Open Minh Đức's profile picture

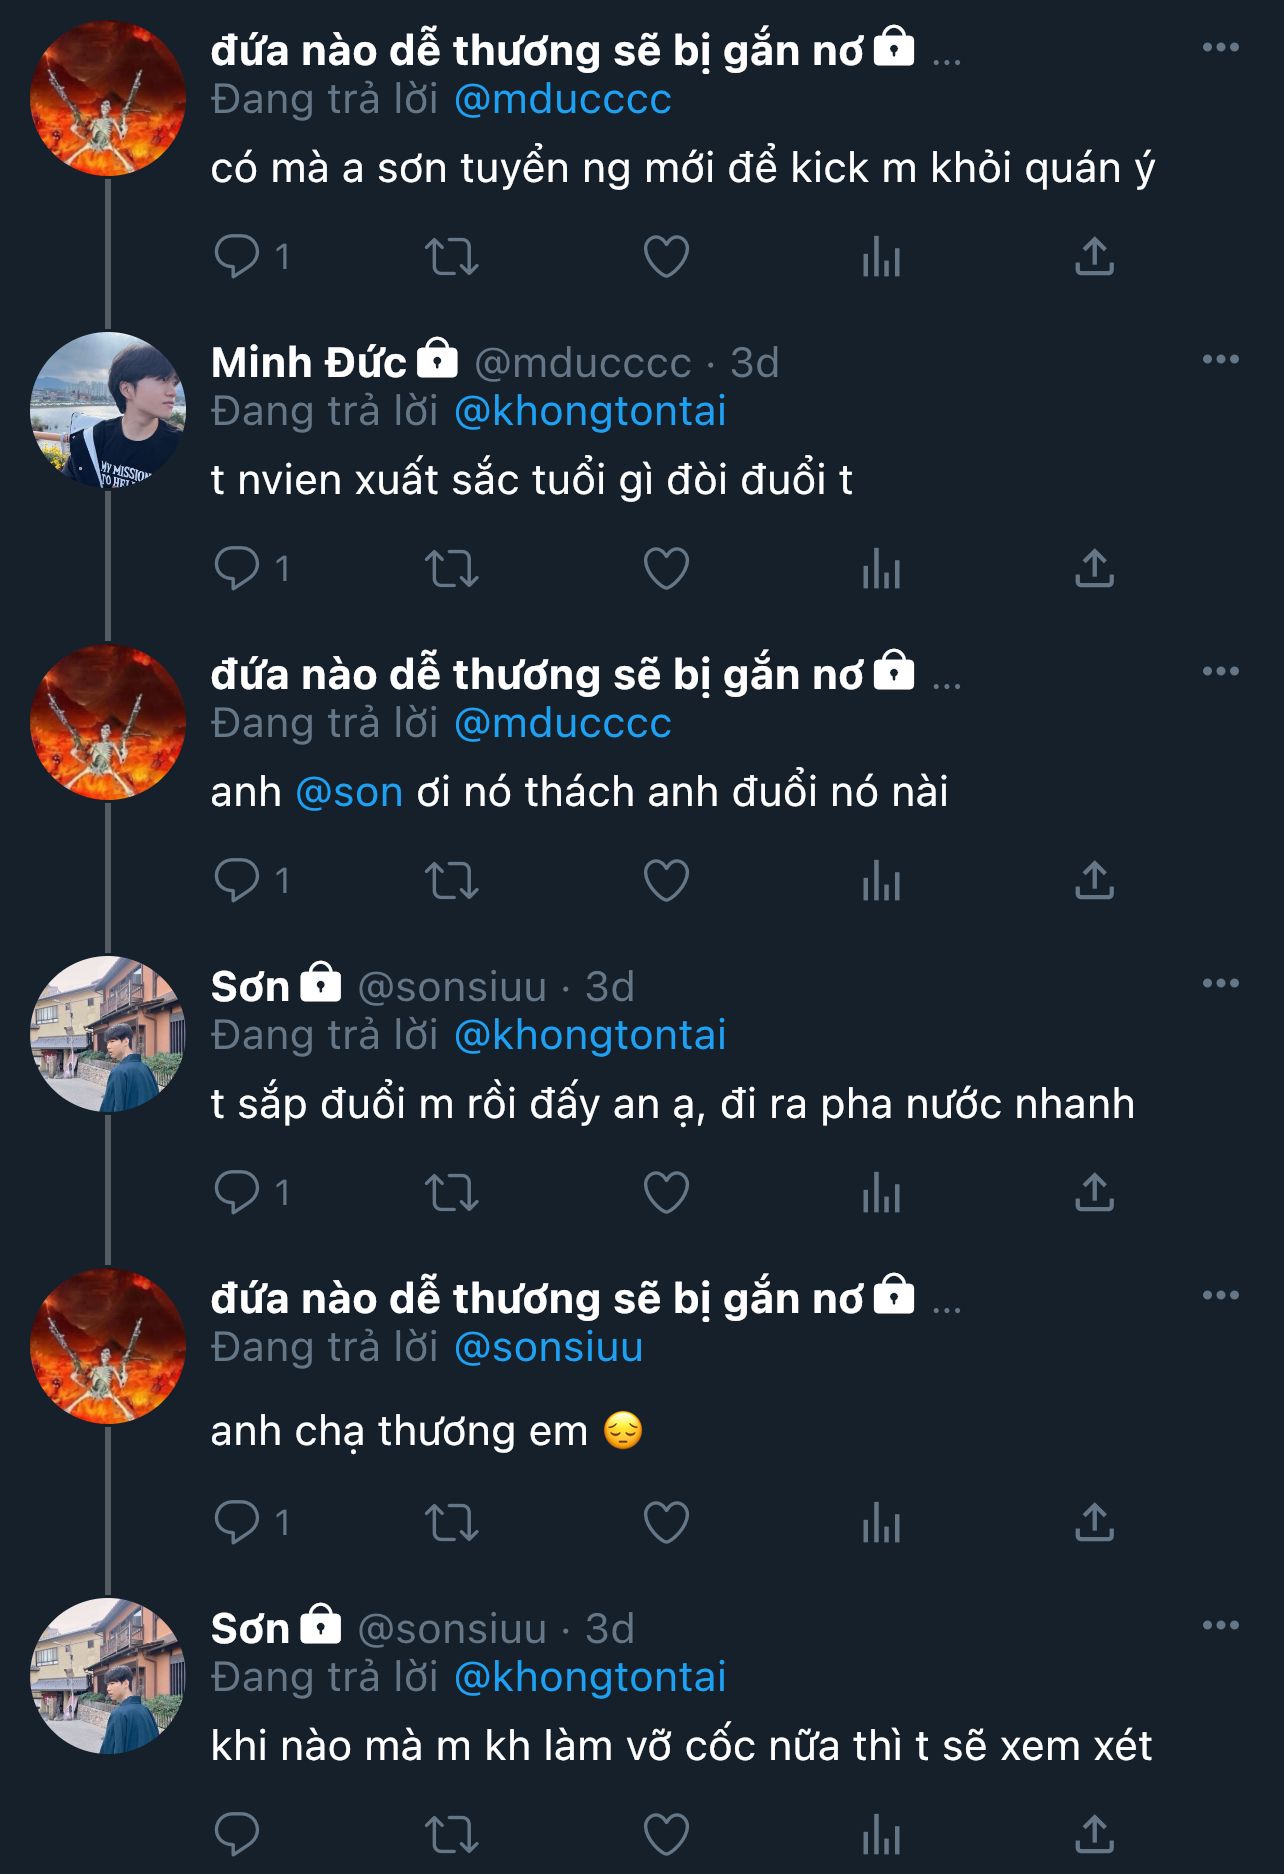pyautogui.click(x=108, y=410)
